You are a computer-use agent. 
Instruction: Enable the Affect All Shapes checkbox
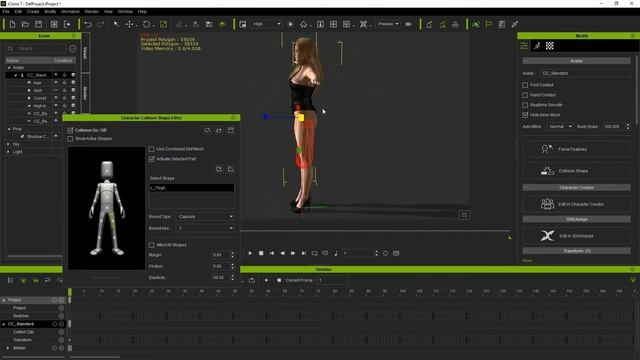151,245
